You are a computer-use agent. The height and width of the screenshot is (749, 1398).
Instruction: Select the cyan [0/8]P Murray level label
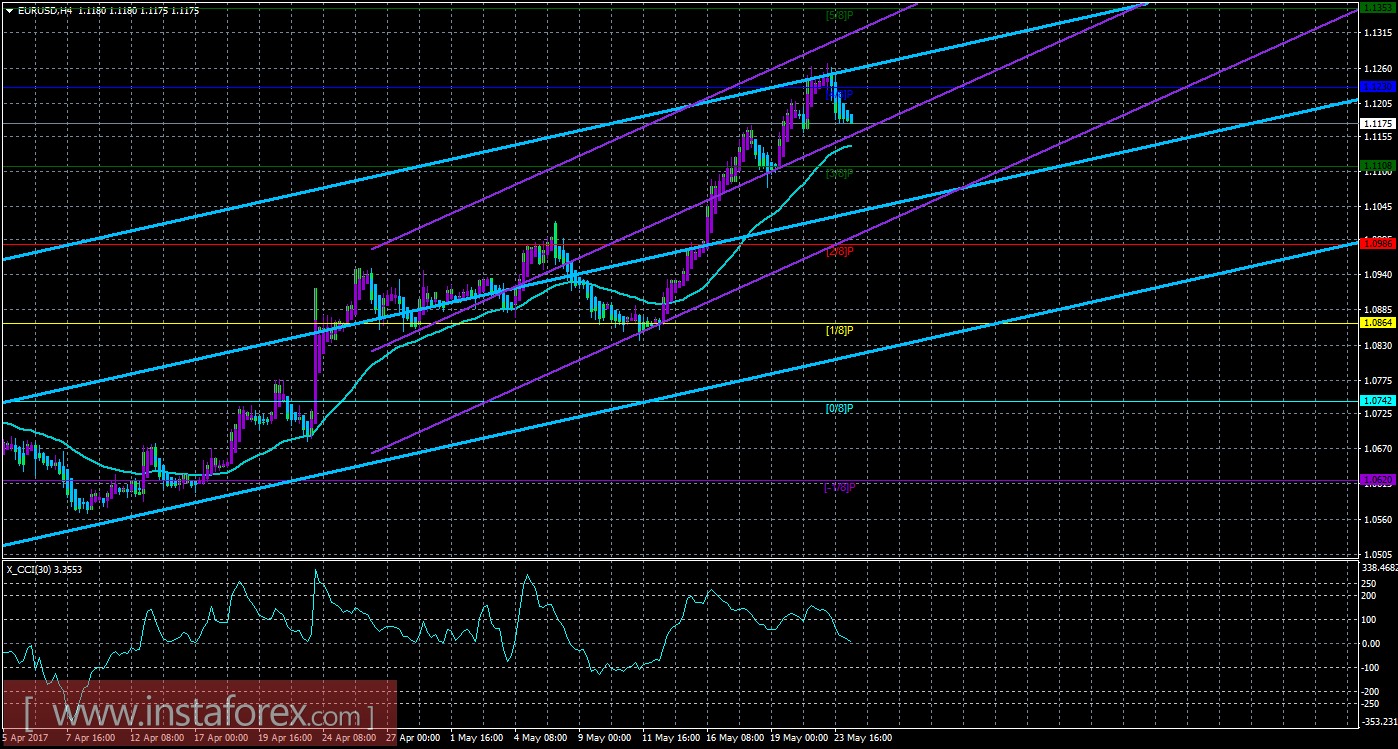(840, 408)
